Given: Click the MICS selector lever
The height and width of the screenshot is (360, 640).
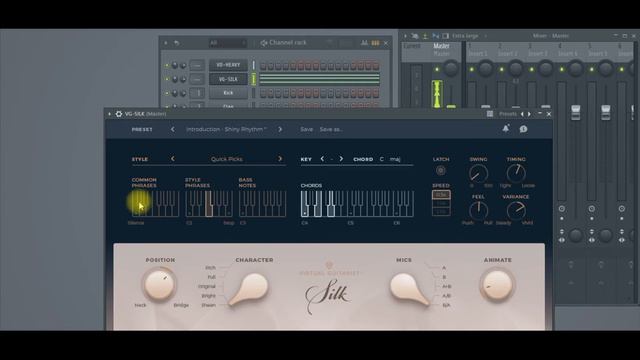Looking at the screenshot, I should [409, 289].
